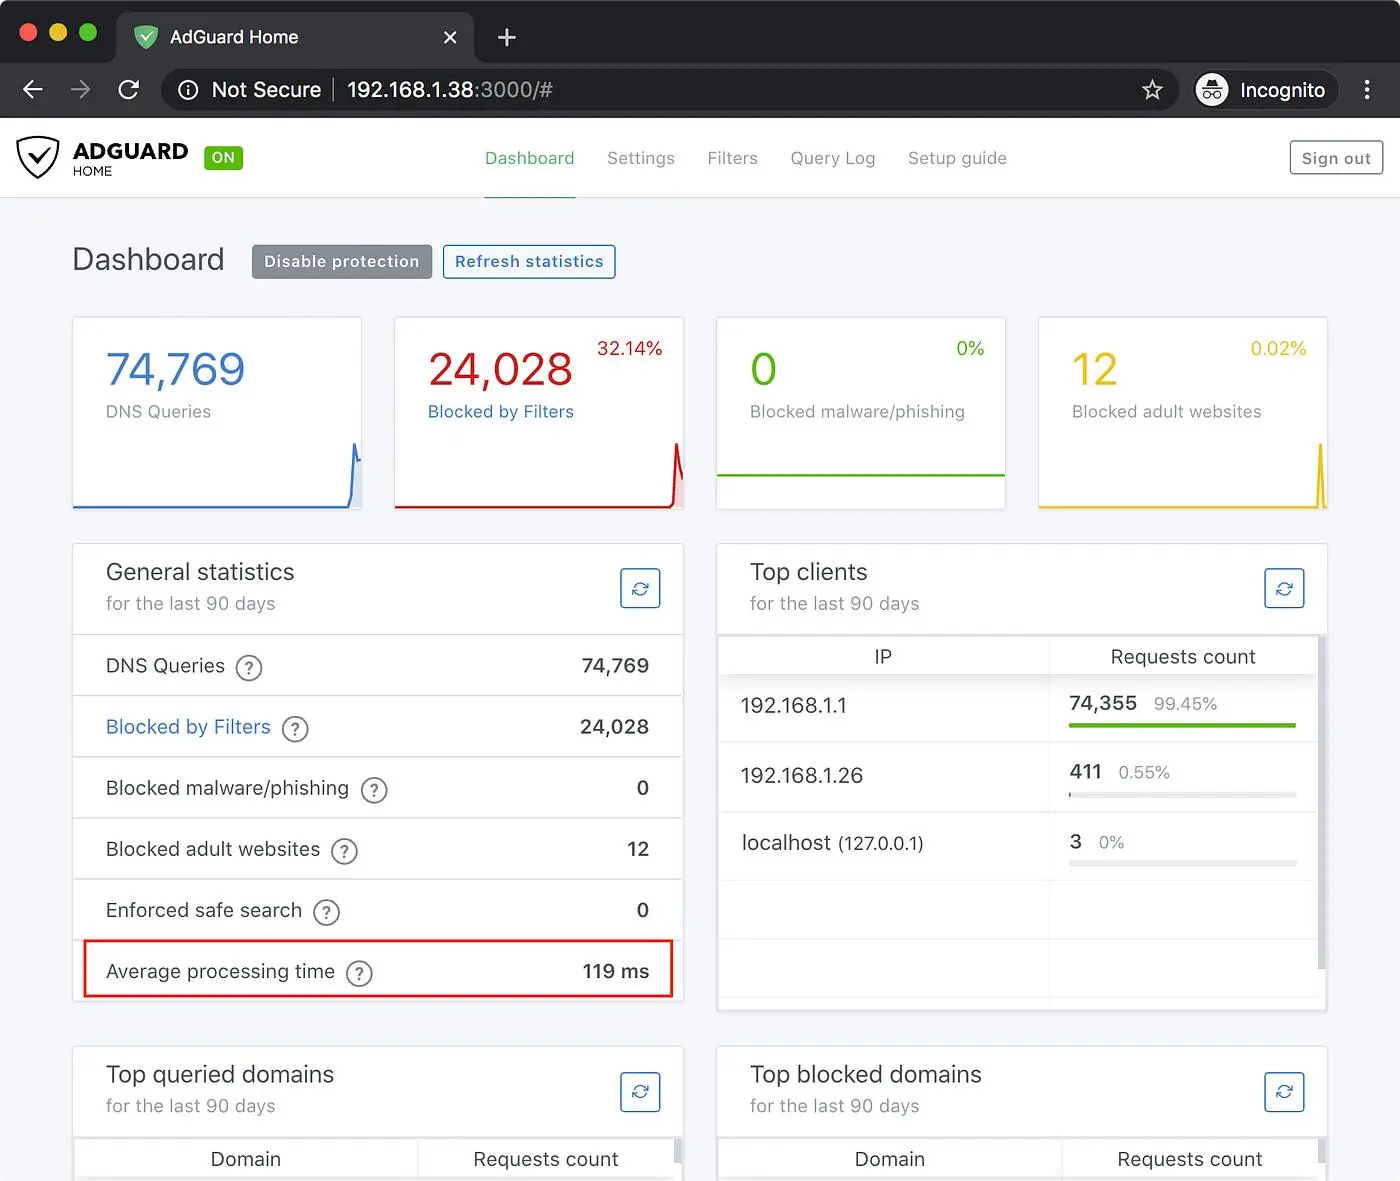
Task: Click the 0 Blocked malware/phishing card
Action: pos(861,413)
